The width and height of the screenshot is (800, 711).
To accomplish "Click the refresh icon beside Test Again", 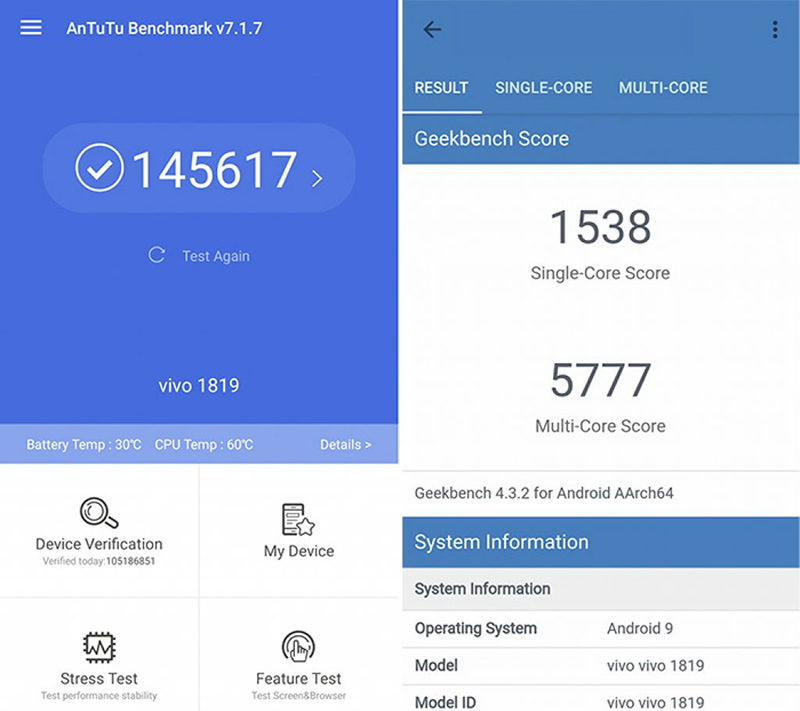I will pos(156,255).
